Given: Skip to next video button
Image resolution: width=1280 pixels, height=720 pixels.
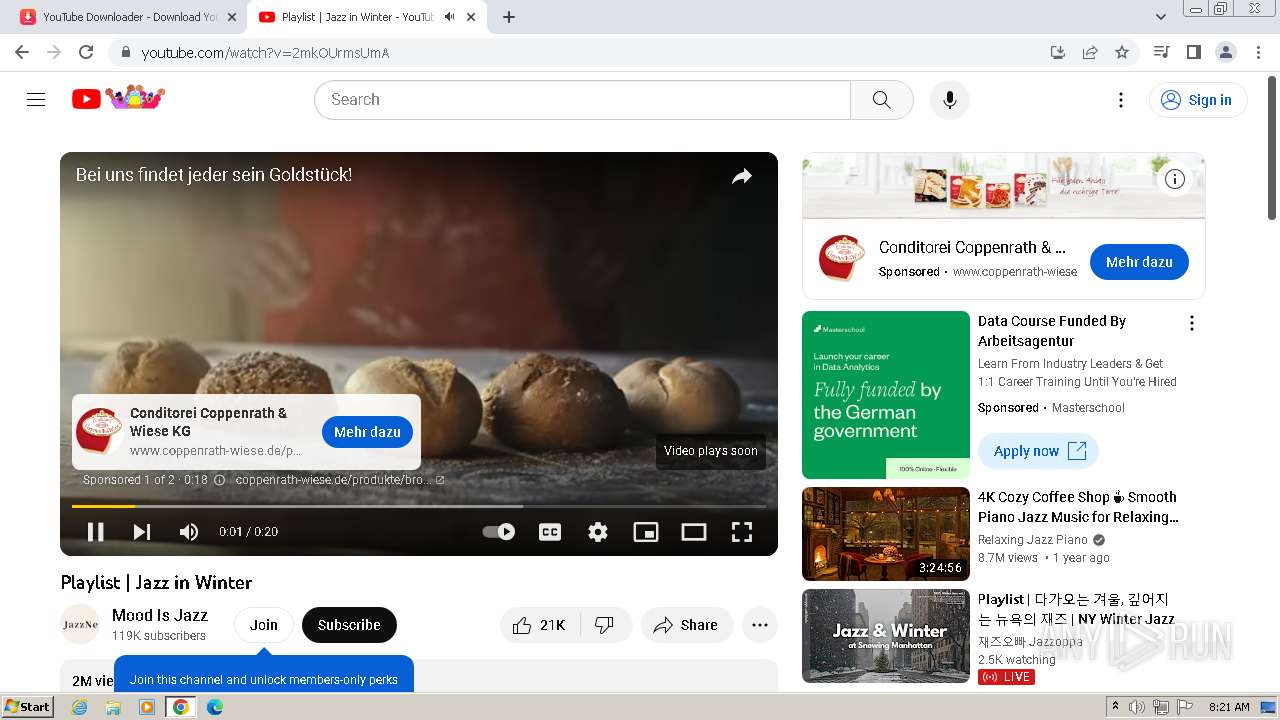Looking at the screenshot, I should [142, 532].
